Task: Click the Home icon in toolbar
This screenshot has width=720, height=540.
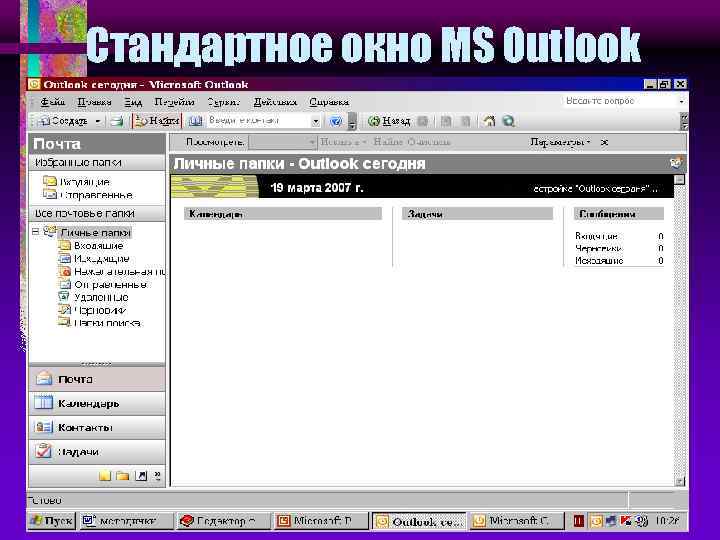Action: tap(489, 121)
